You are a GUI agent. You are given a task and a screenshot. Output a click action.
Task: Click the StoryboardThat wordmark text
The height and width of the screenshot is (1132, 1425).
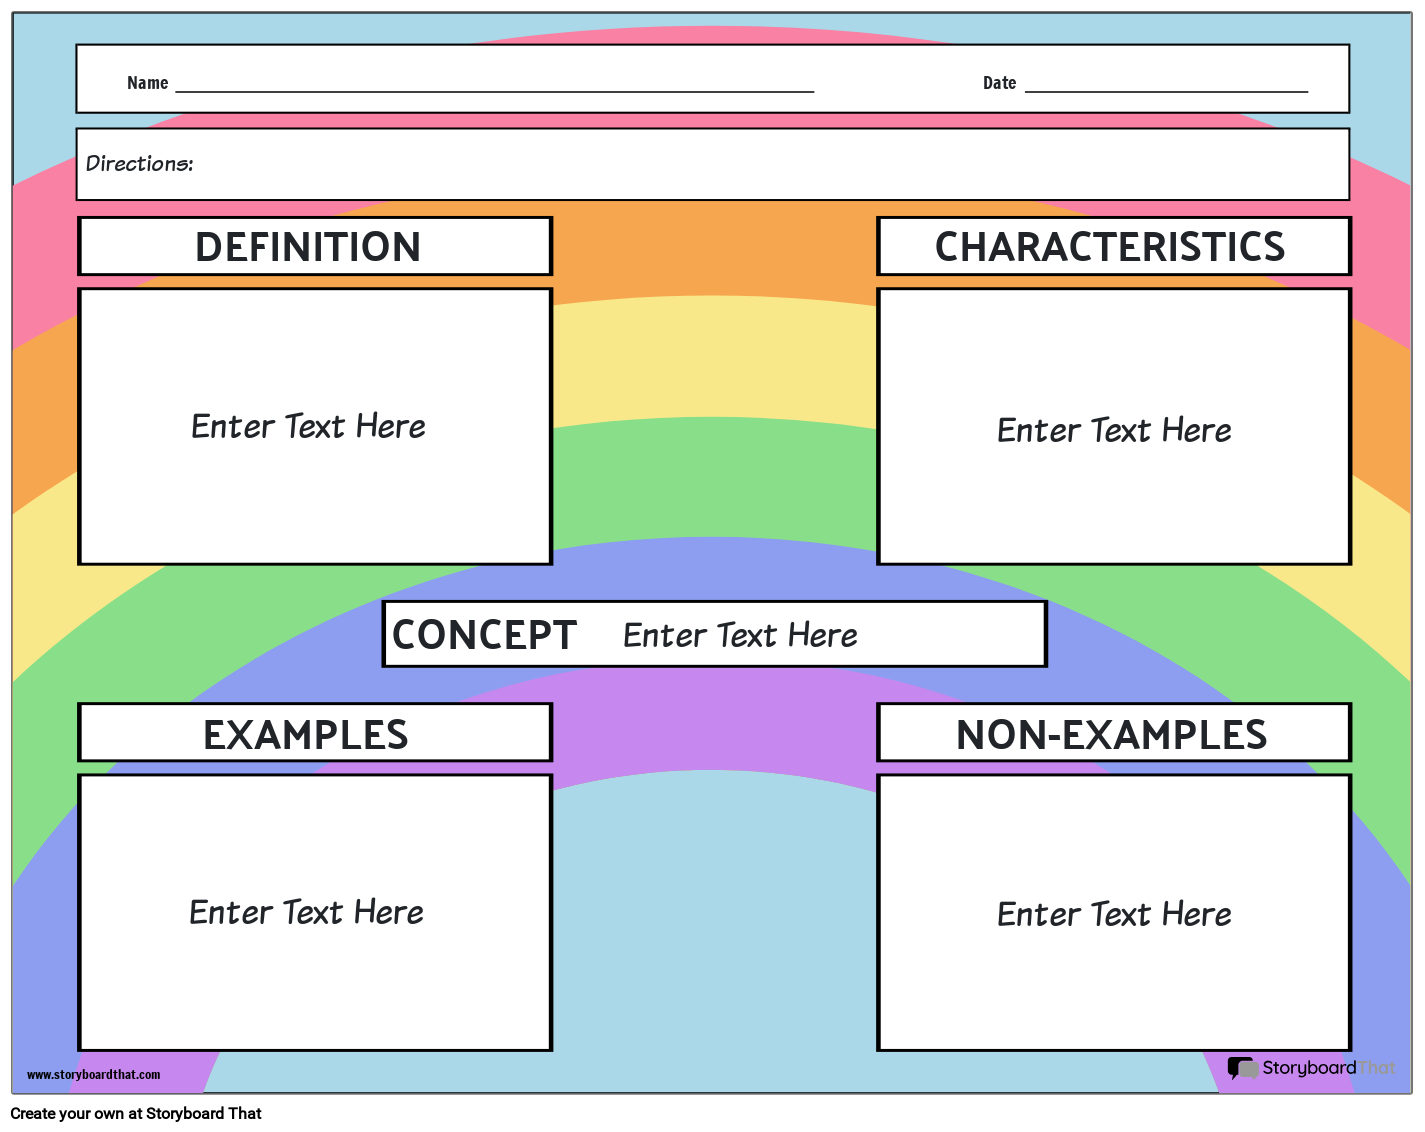[1328, 1068]
